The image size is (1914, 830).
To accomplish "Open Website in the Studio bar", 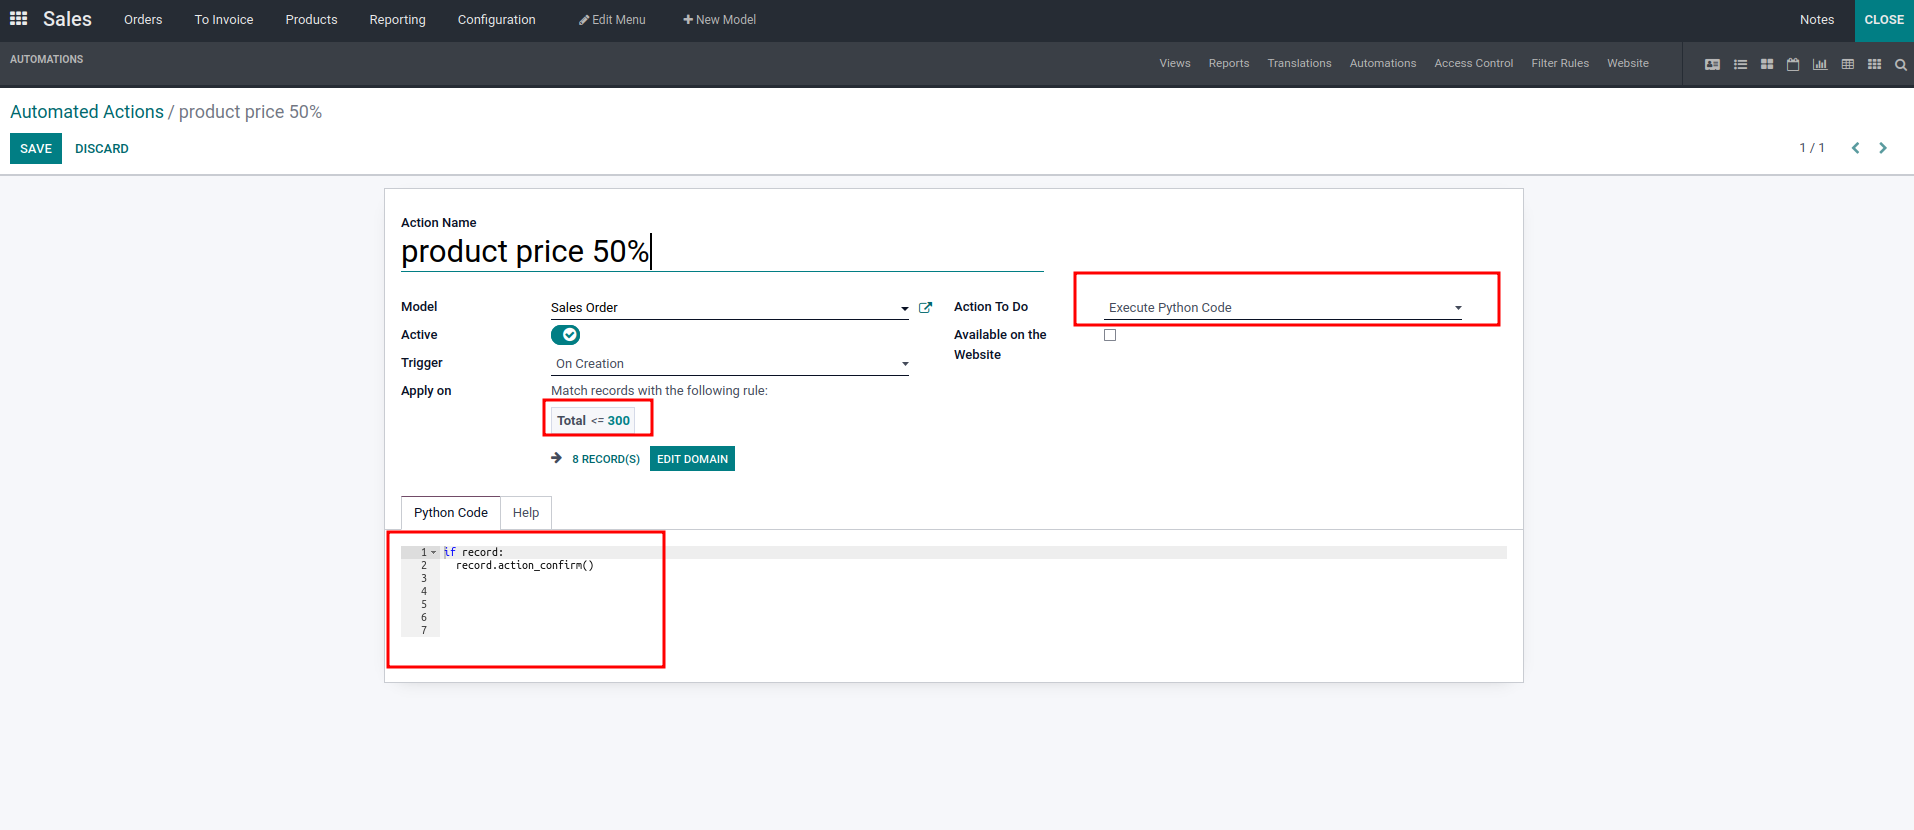I will coord(1628,63).
